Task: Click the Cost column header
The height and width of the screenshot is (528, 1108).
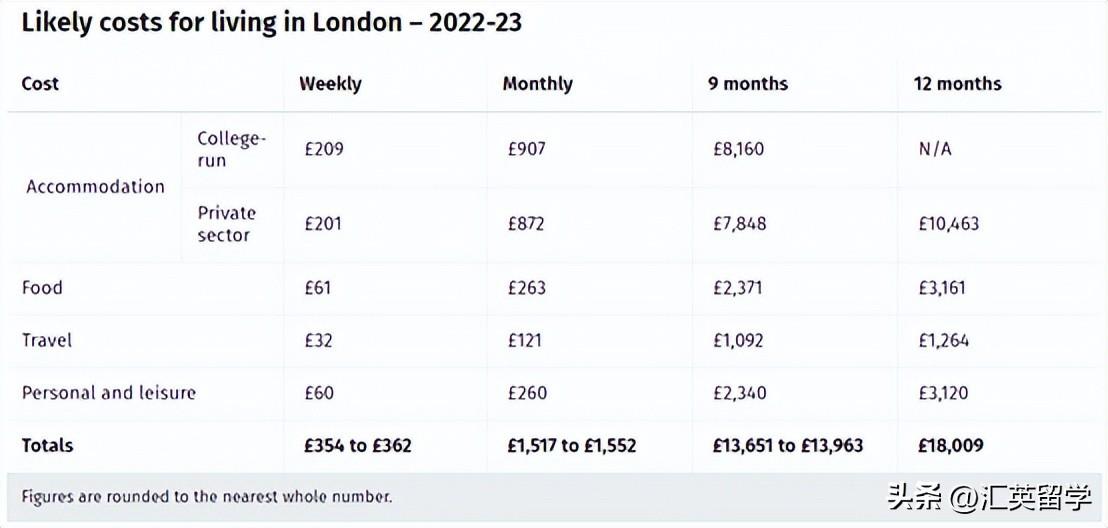Action: tap(40, 84)
